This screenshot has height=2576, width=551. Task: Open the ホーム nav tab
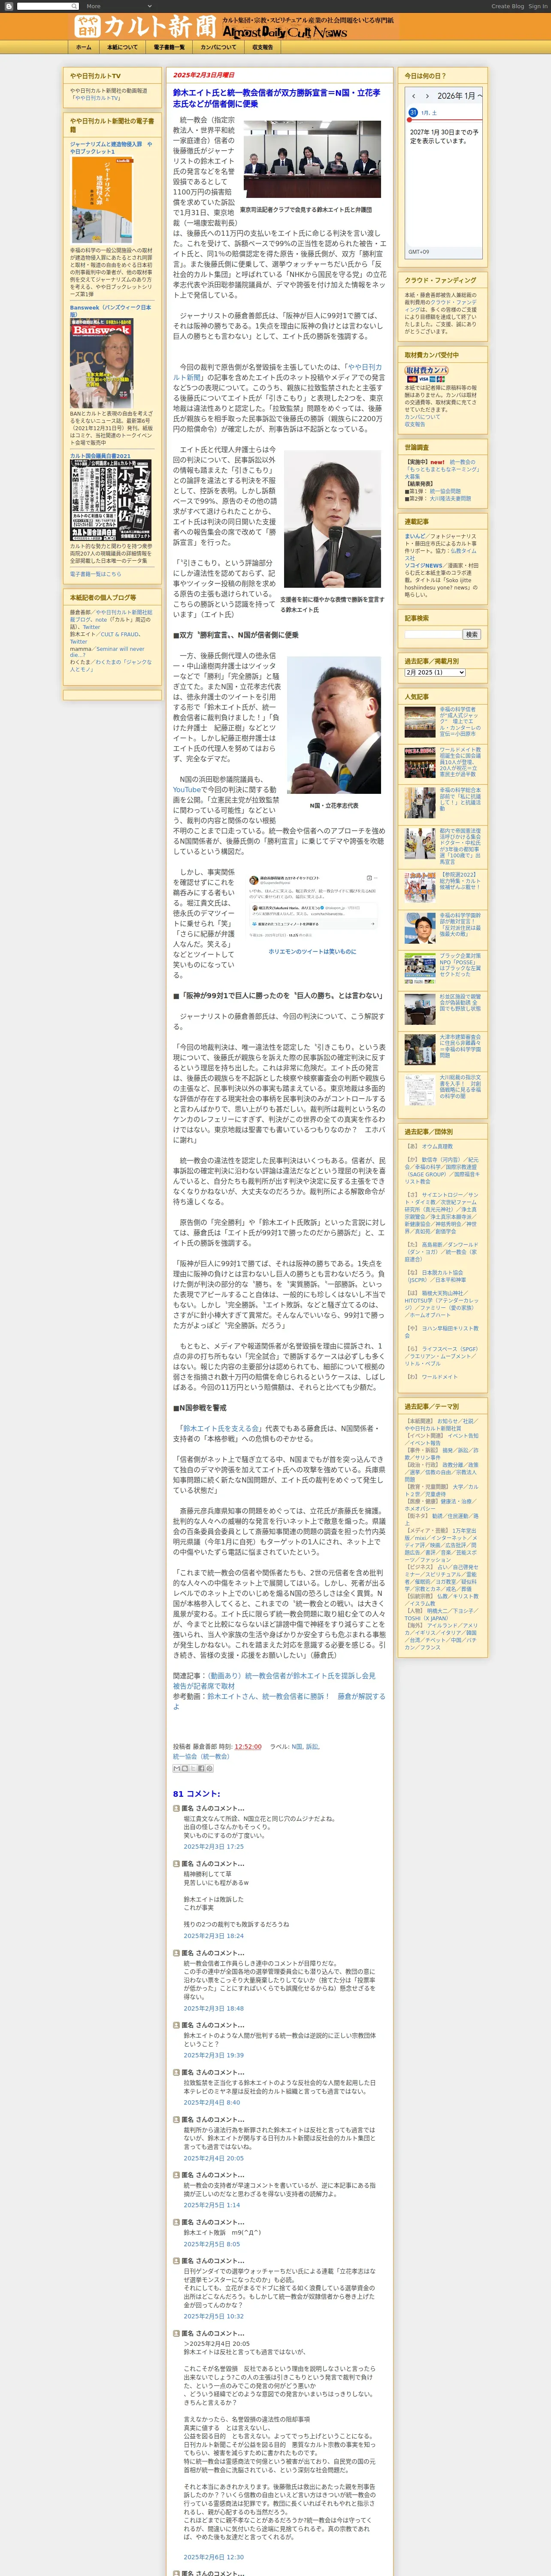(x=84, y=47)
